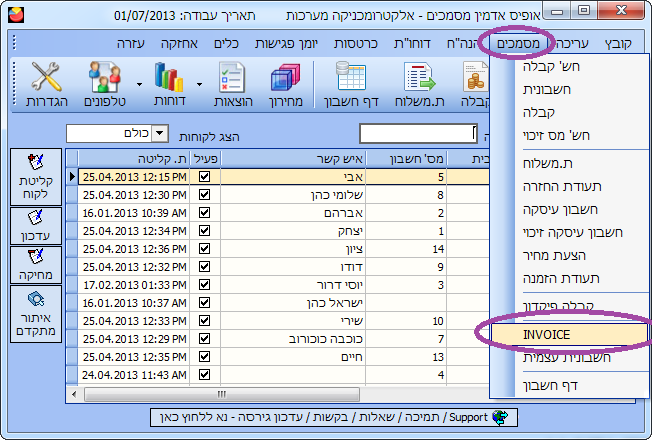Open the דף חשבון account sheet icon
The width and height of the screenshot is (652, 440).
coord(351,84)
